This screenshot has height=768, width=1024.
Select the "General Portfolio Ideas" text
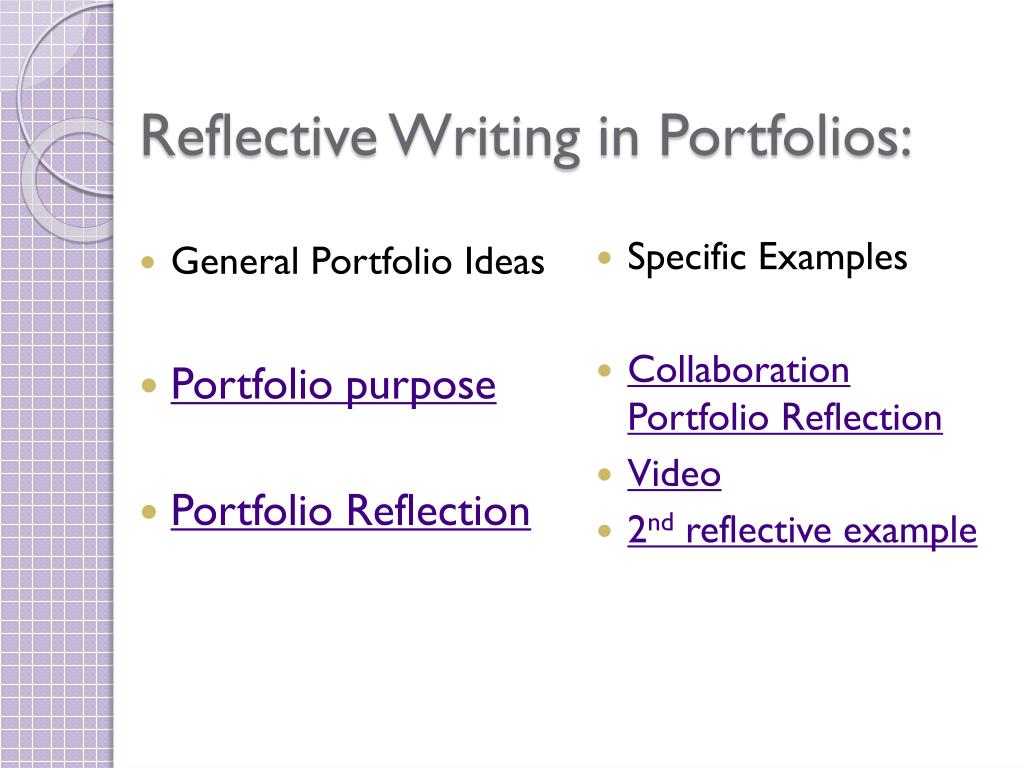click(x=358, y=261)
